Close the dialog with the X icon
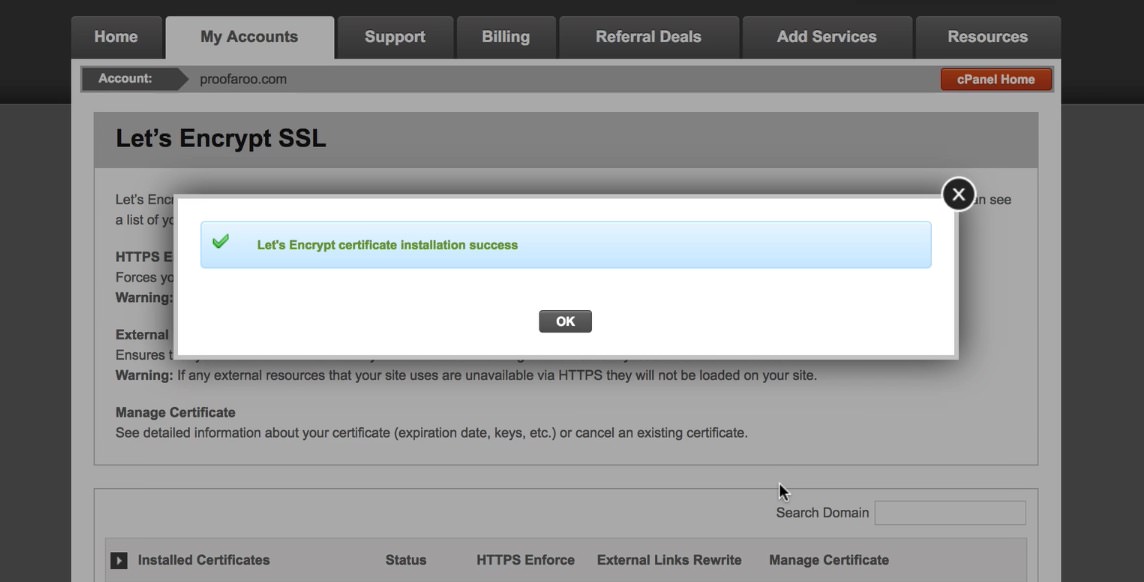The width and height of the screenshot is (1144, 582). click(959, 194)
